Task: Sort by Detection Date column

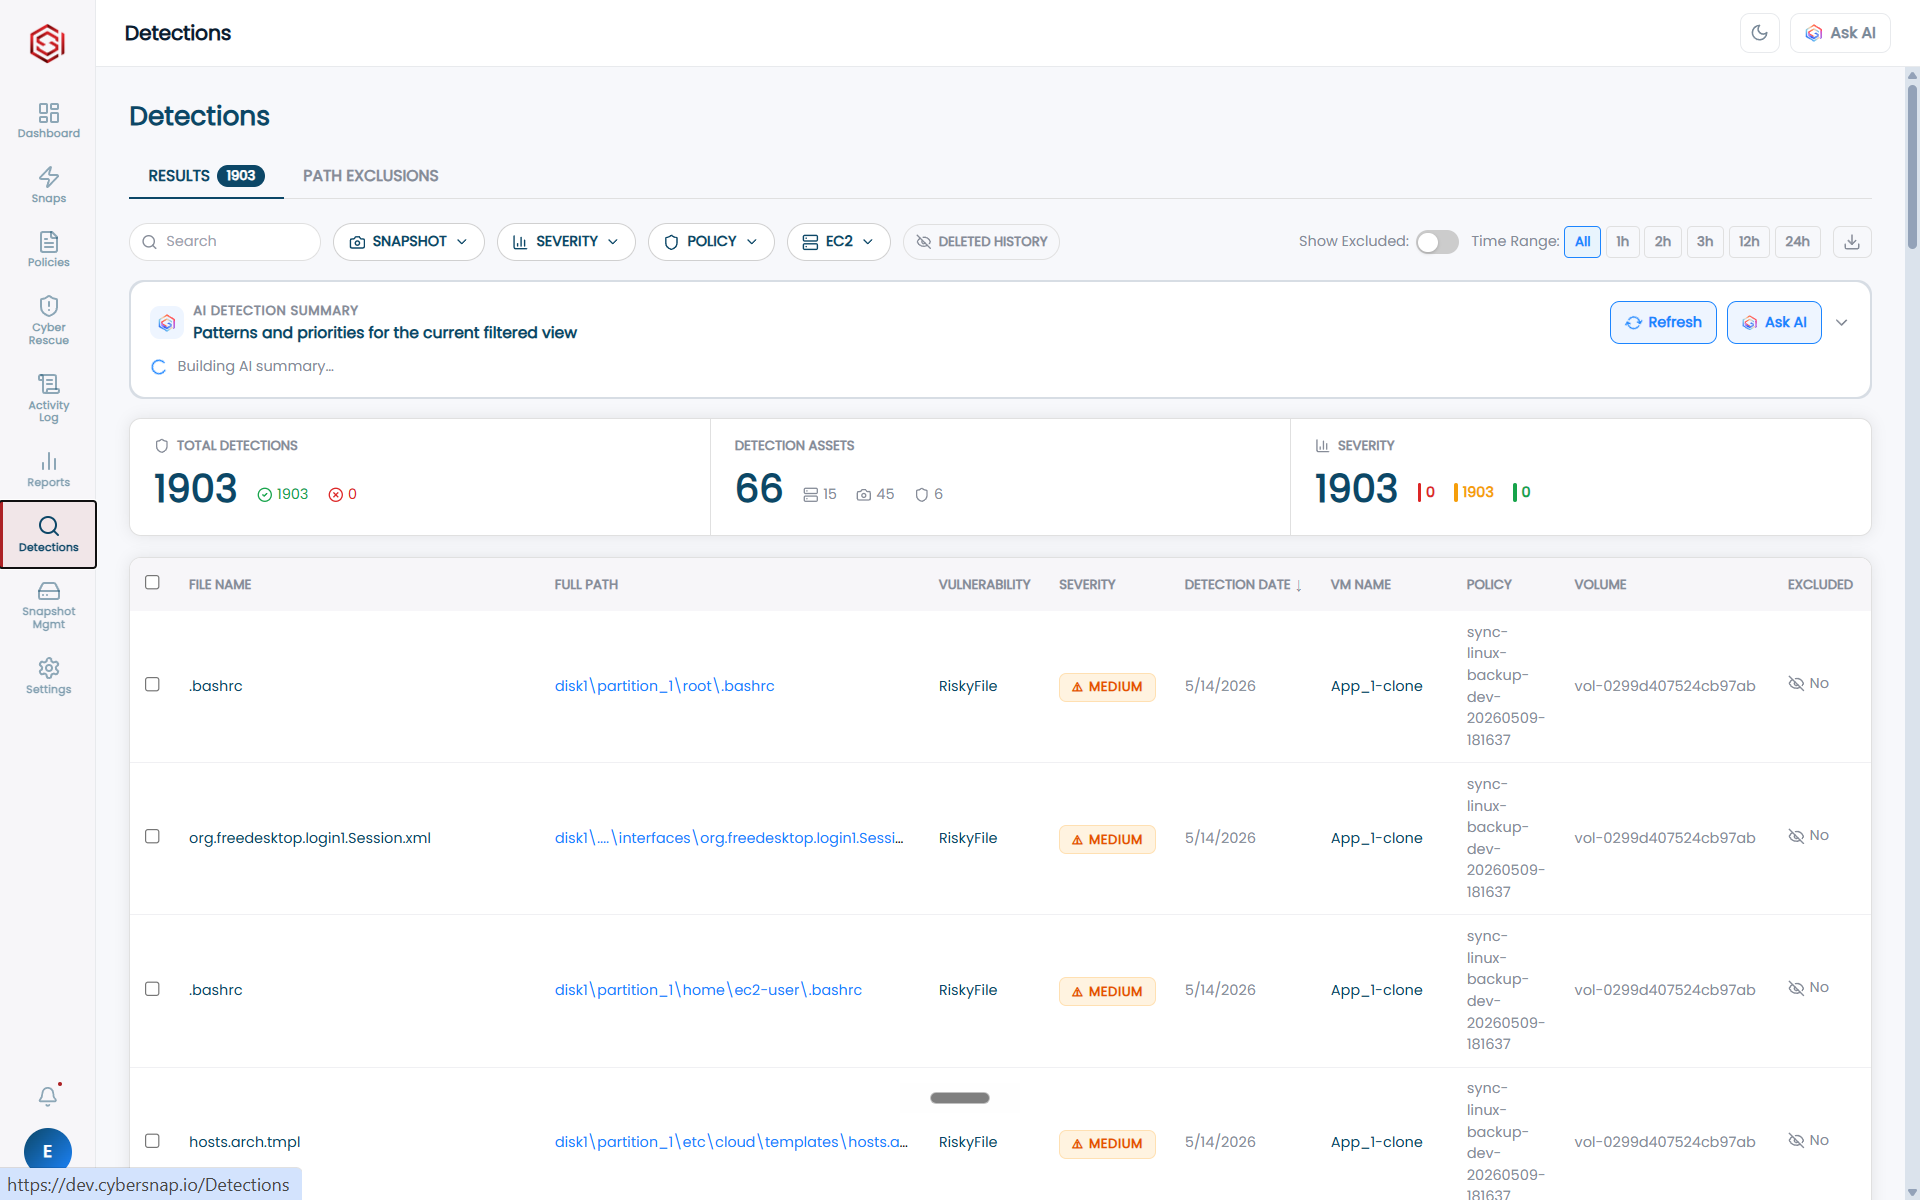Action: pos(1243,584)
